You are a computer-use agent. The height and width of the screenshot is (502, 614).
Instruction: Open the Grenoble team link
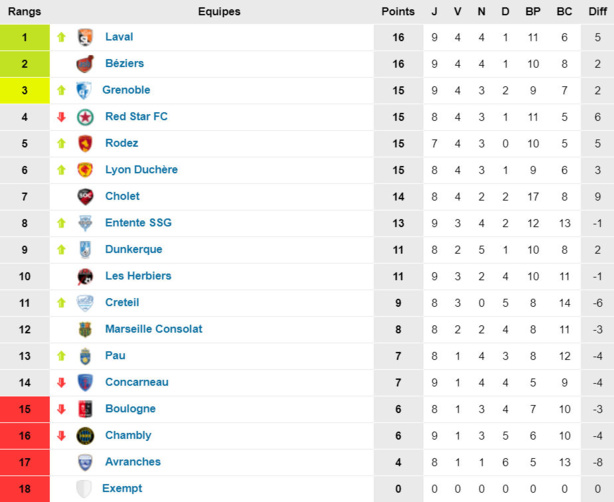pos(126,90)
